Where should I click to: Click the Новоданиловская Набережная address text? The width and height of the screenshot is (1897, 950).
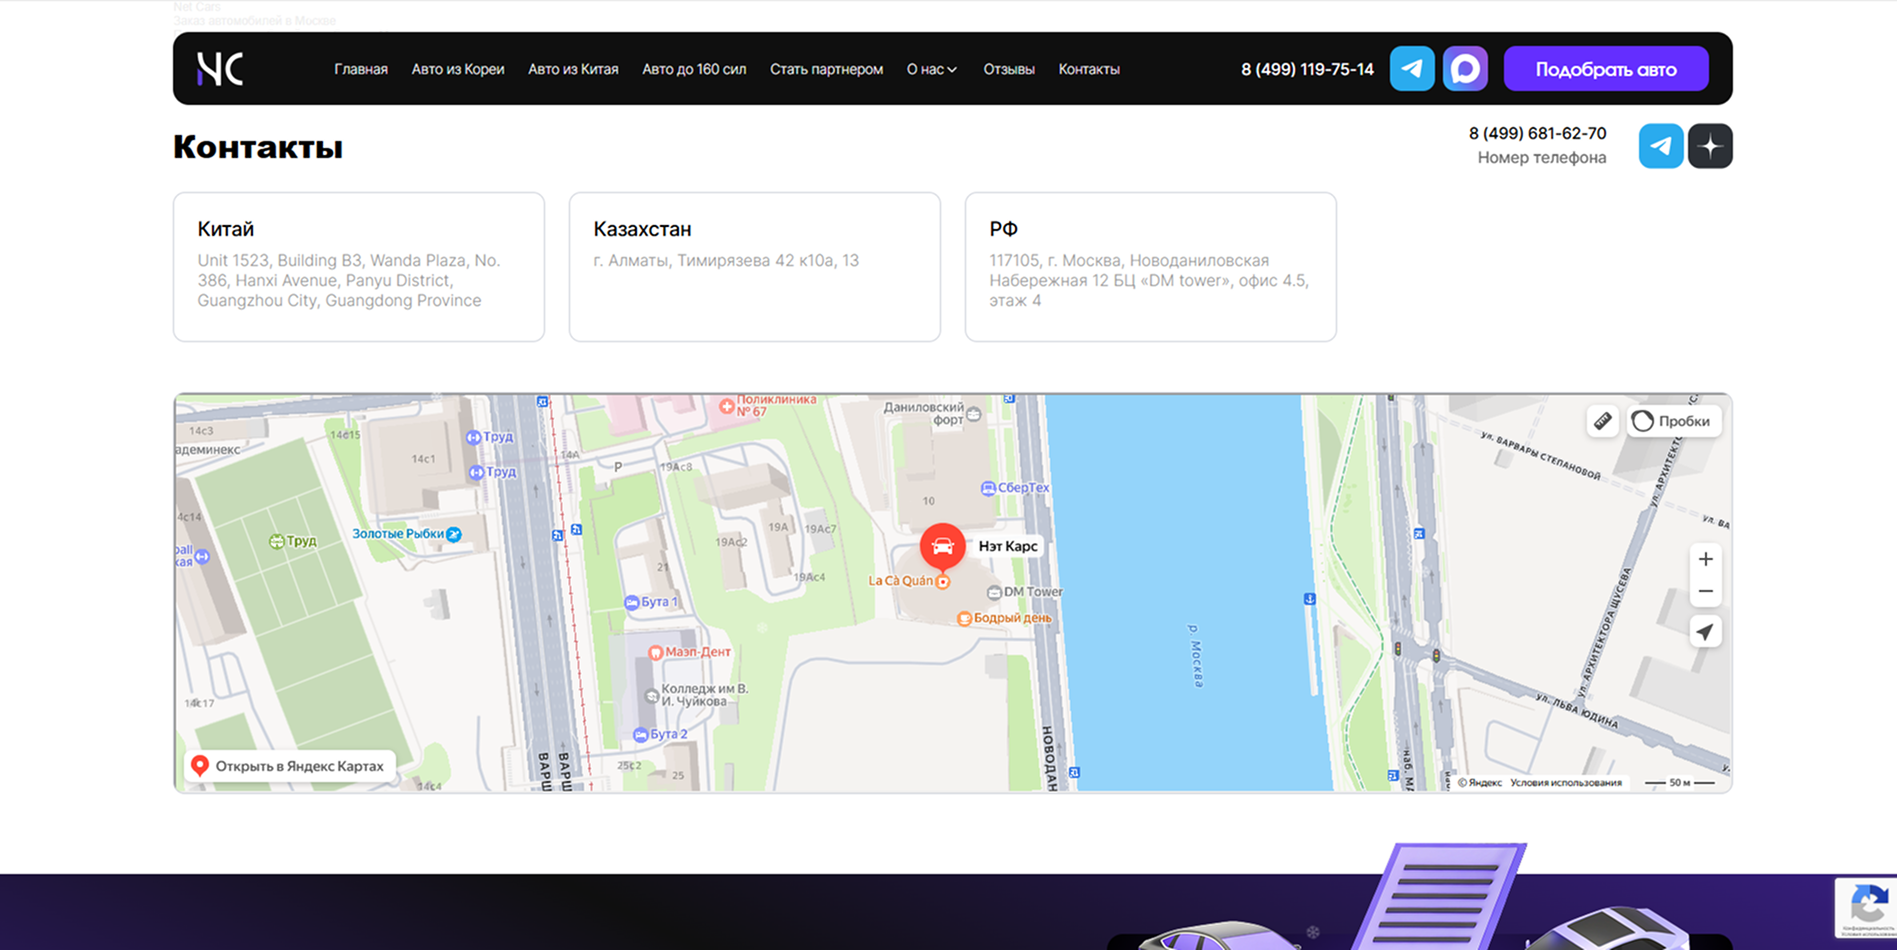coord(1149,280)
